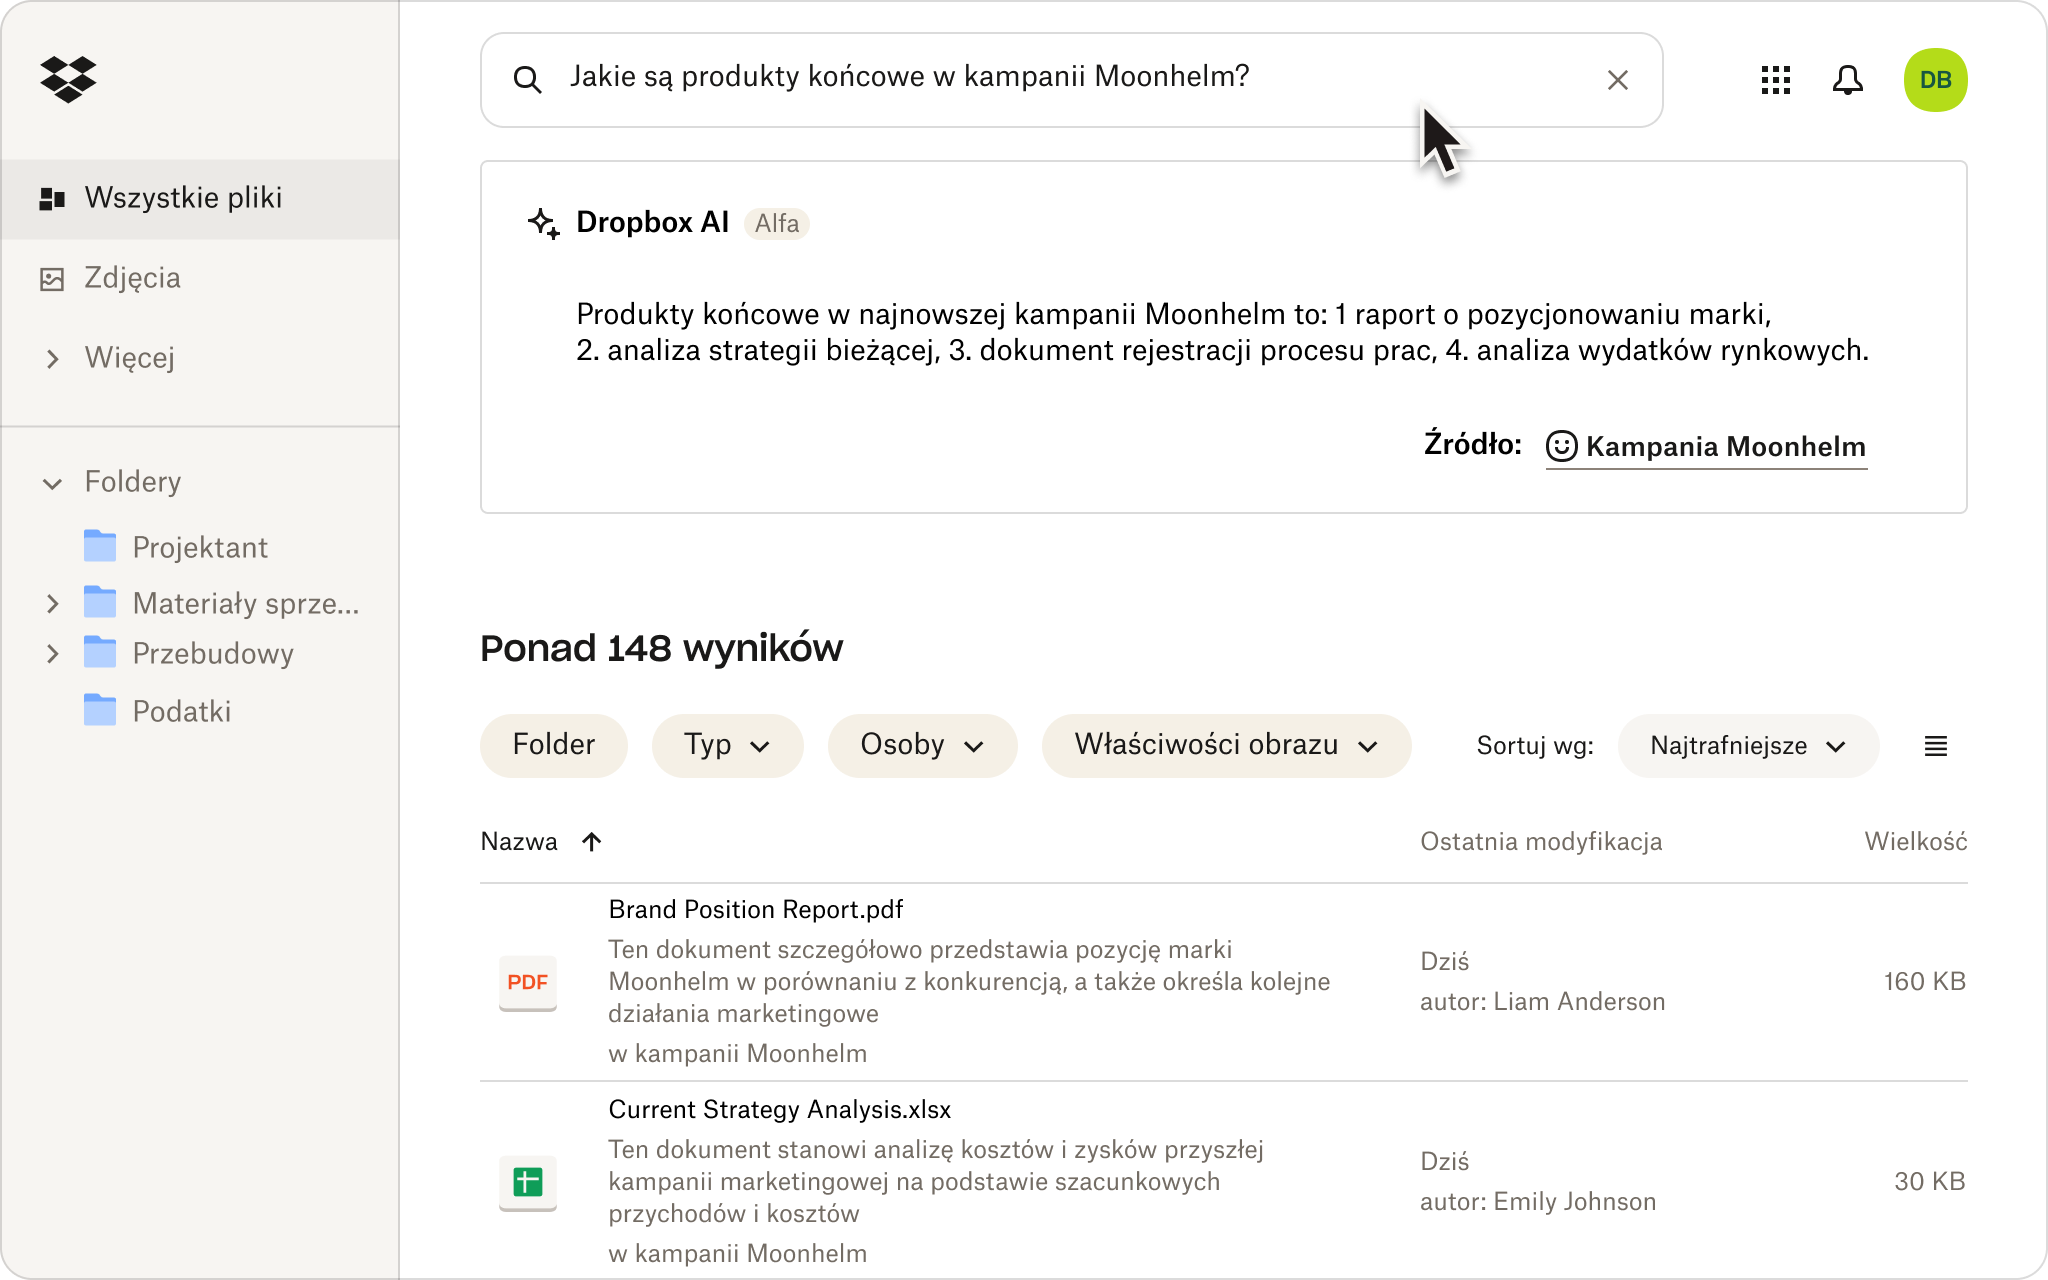Click 'autor: Liam Anderson' text
2048x1280 pixels.
point(1542,1002)
